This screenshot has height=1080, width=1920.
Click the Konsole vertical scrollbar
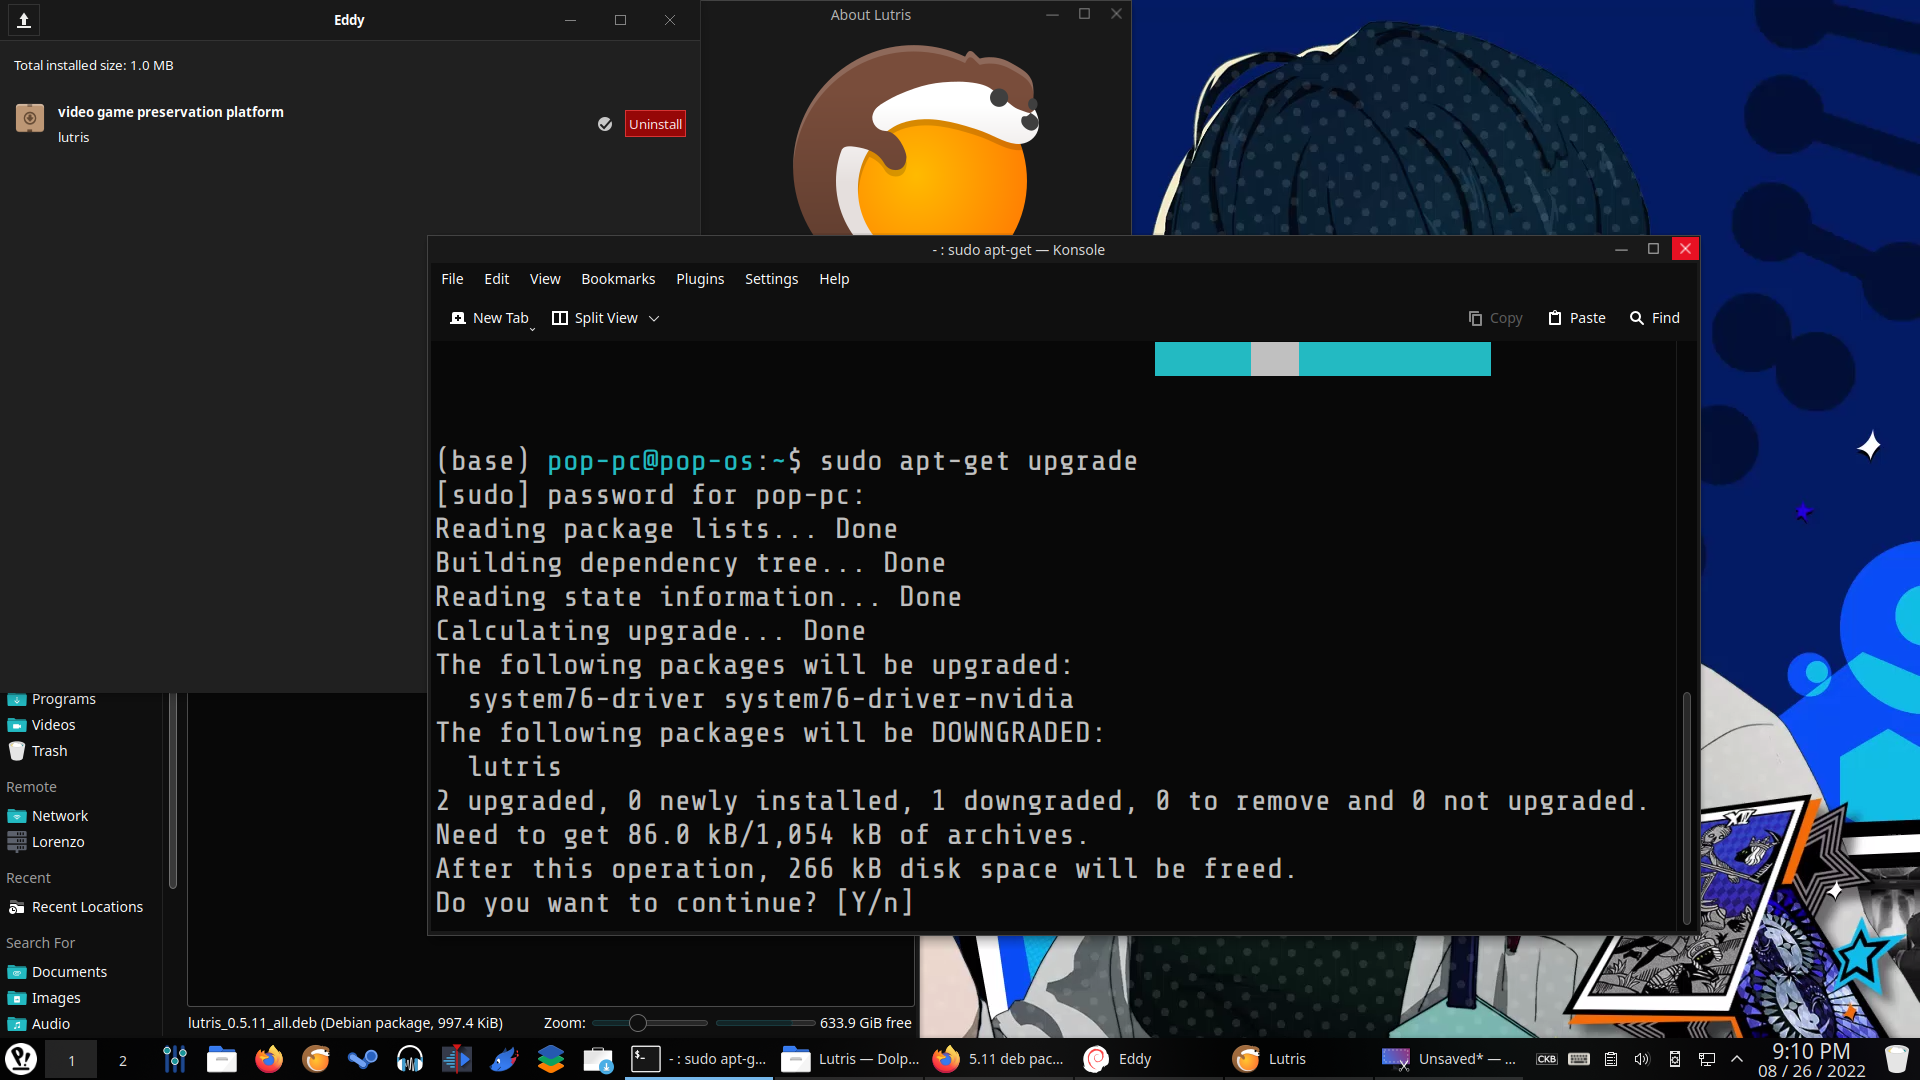[1687, 808]
